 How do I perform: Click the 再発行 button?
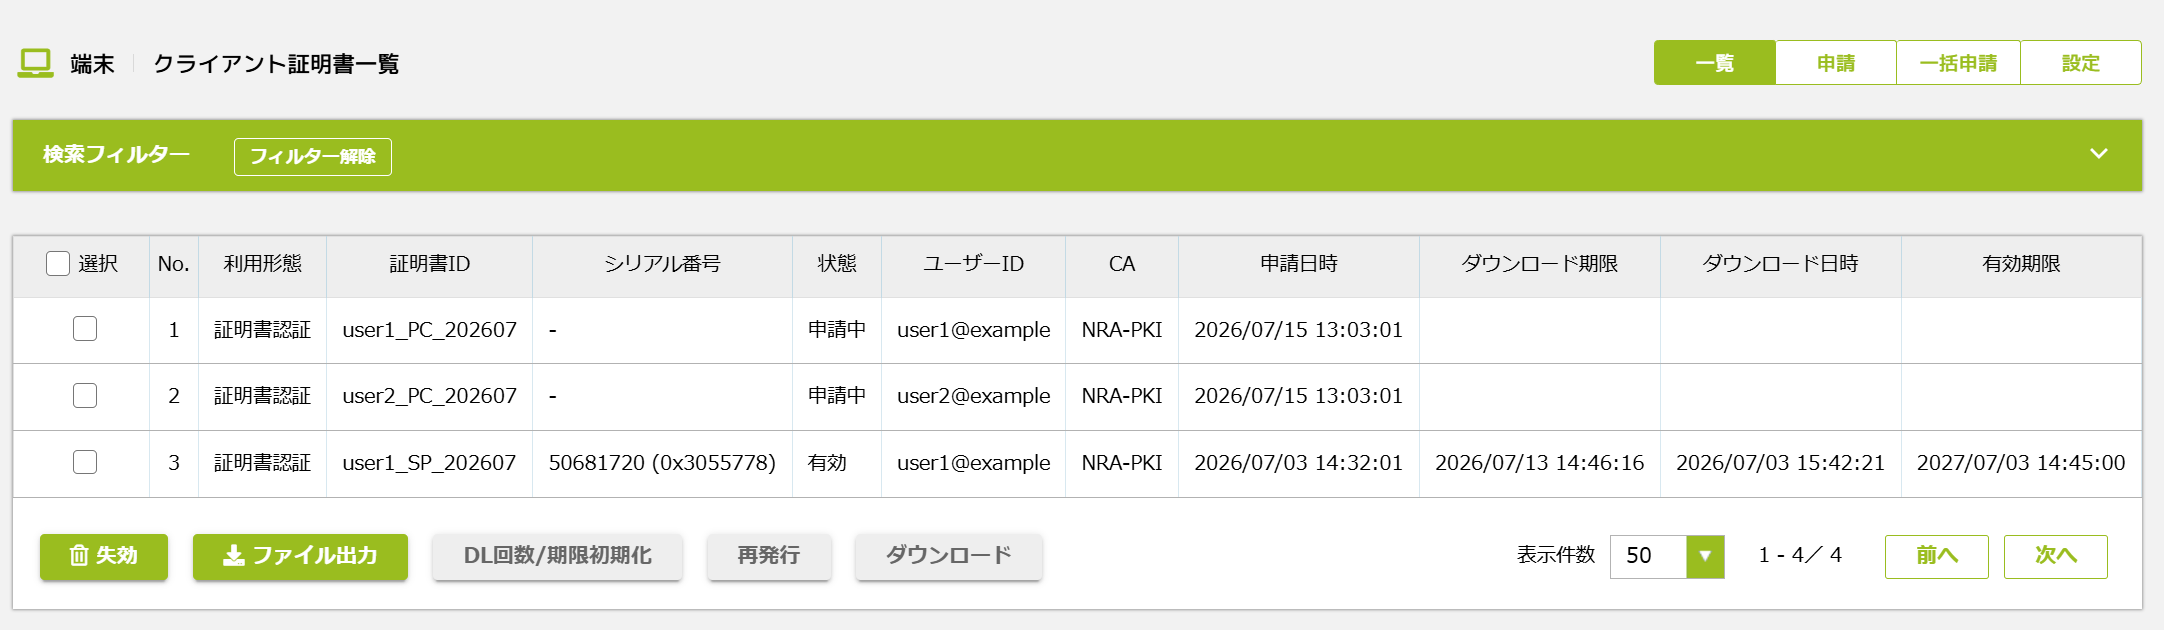pyautogui.click(x=769, y=556)
